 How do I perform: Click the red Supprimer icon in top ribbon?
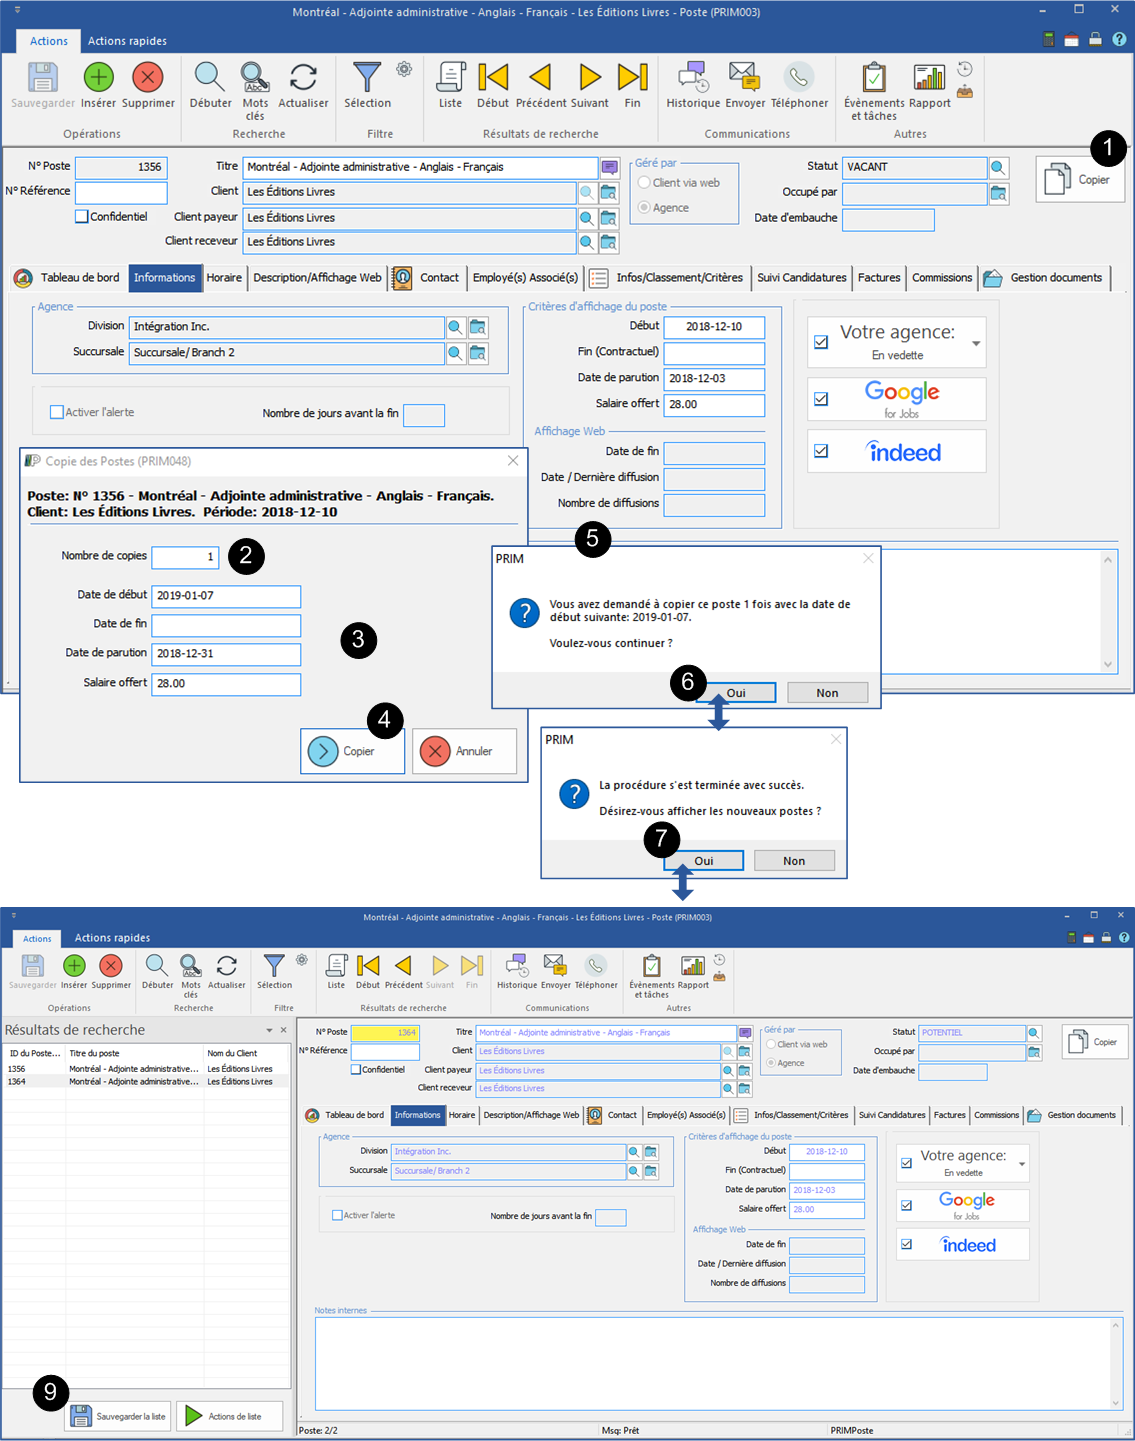point(148,77)
